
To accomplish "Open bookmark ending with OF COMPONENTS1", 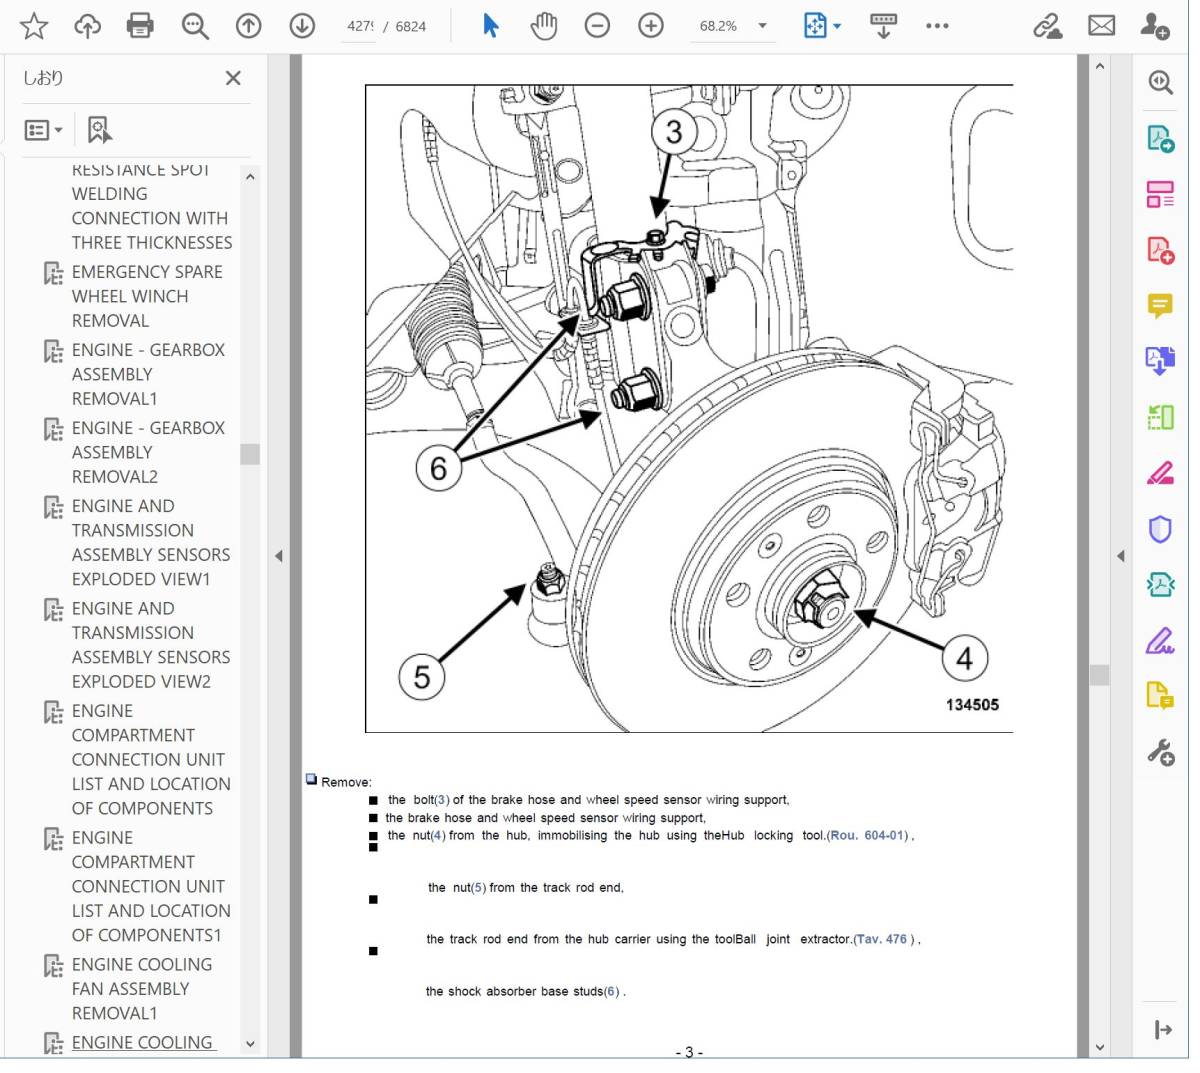I will click(151, 886).
